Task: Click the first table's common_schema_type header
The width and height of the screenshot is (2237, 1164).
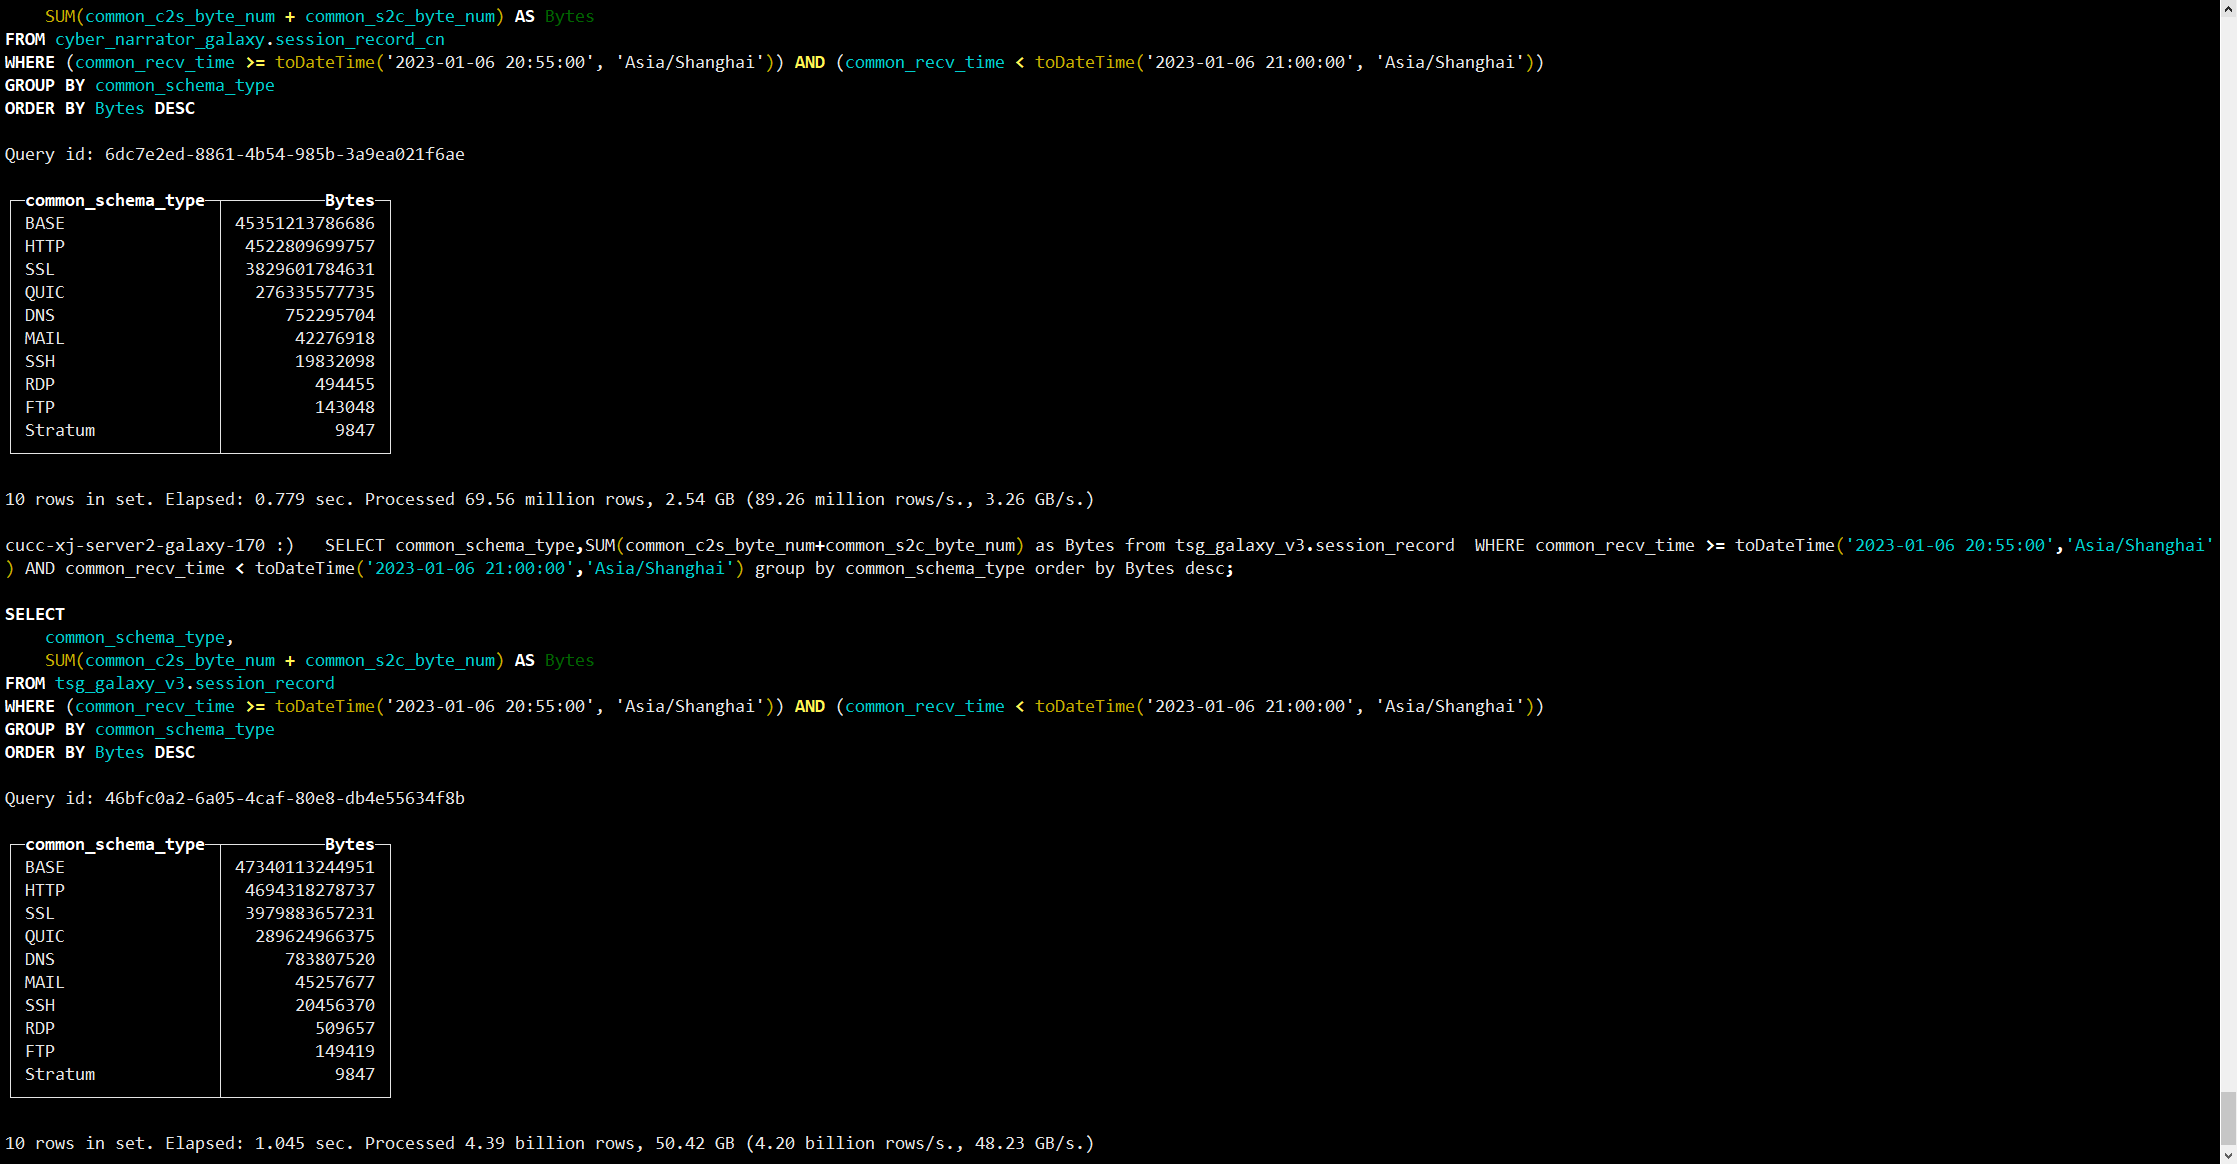Action: tap(115, 200)
